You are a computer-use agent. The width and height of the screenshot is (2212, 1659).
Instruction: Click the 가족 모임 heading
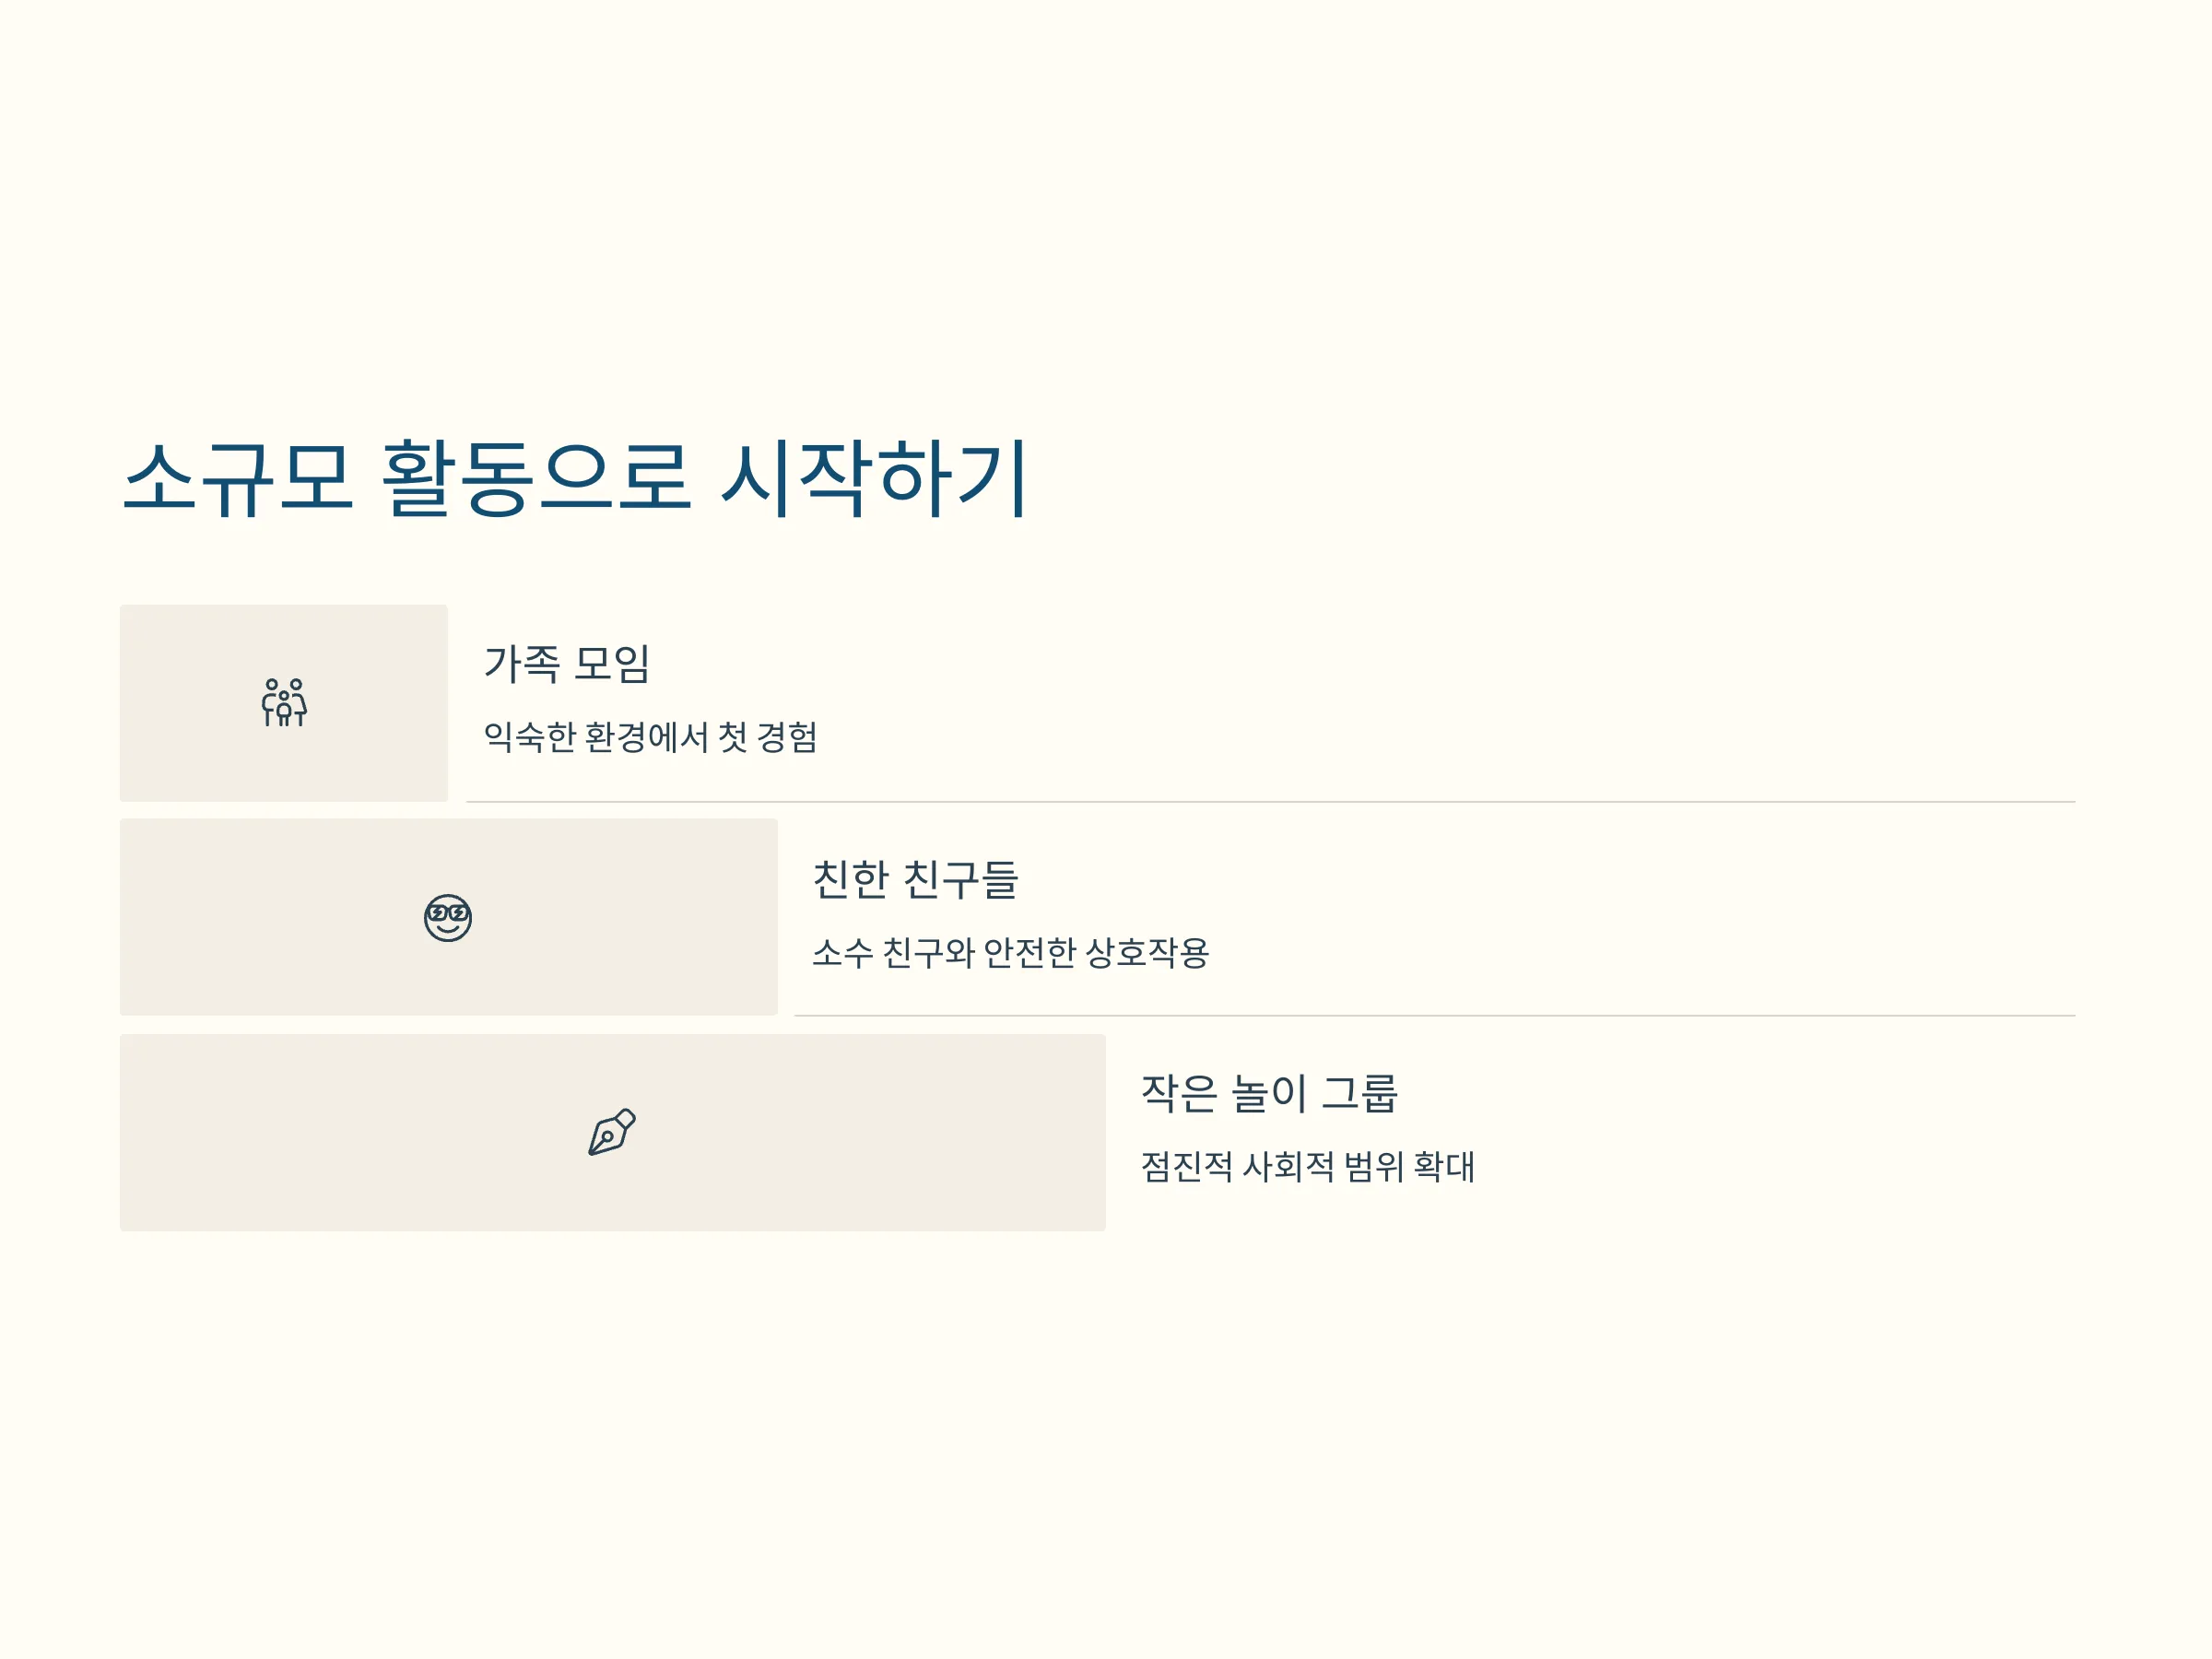(567, 663)
